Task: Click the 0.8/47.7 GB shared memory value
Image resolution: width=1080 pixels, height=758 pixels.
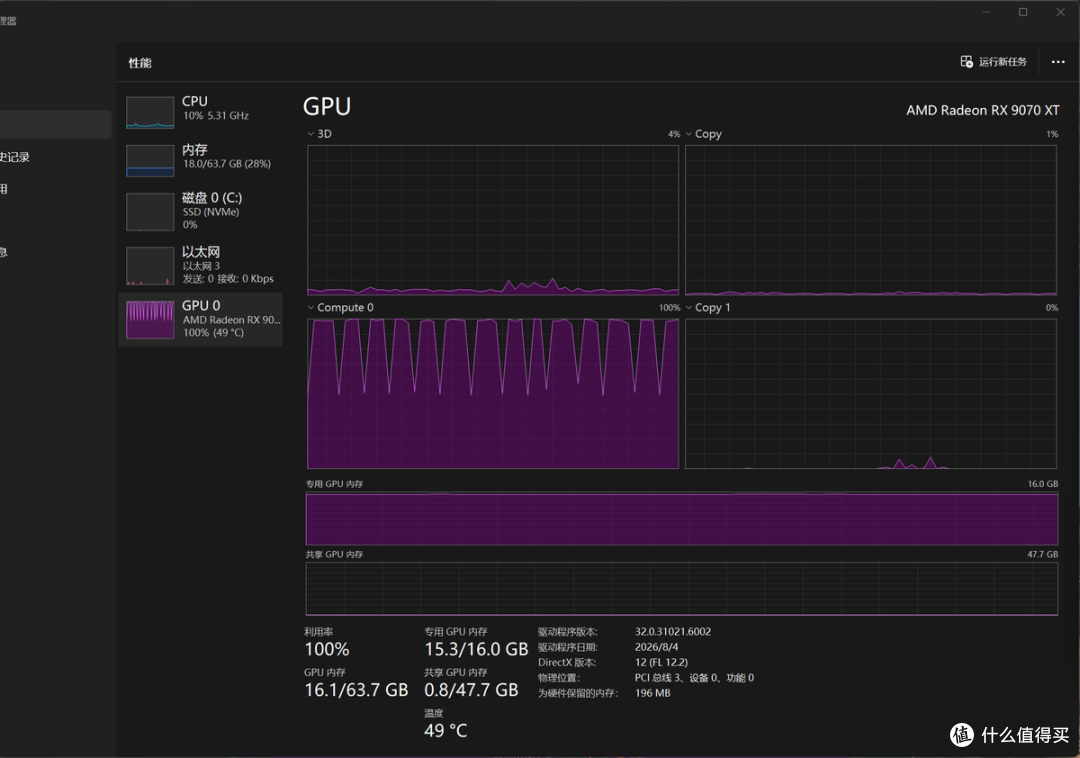Action: click(471, 690)
